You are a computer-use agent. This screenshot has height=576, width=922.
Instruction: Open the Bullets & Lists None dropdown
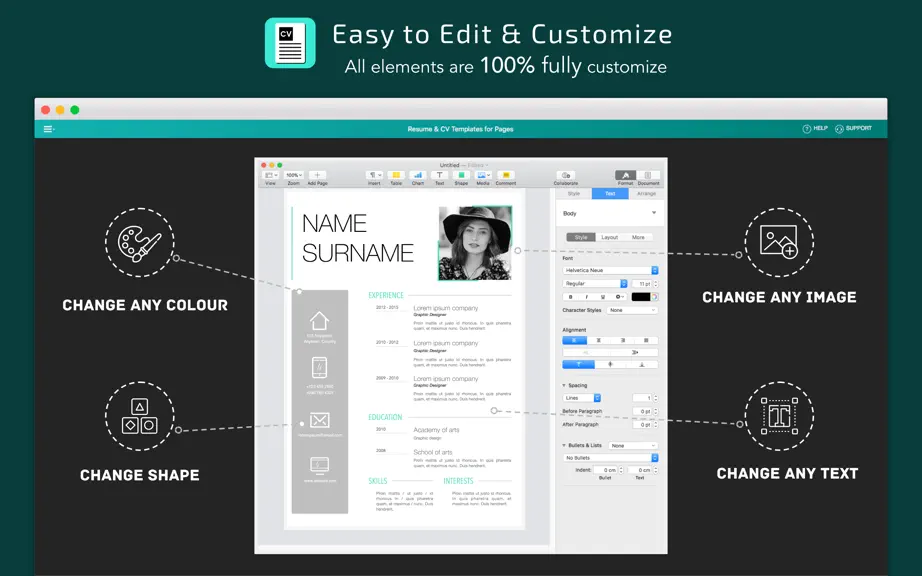pos(633,446)
